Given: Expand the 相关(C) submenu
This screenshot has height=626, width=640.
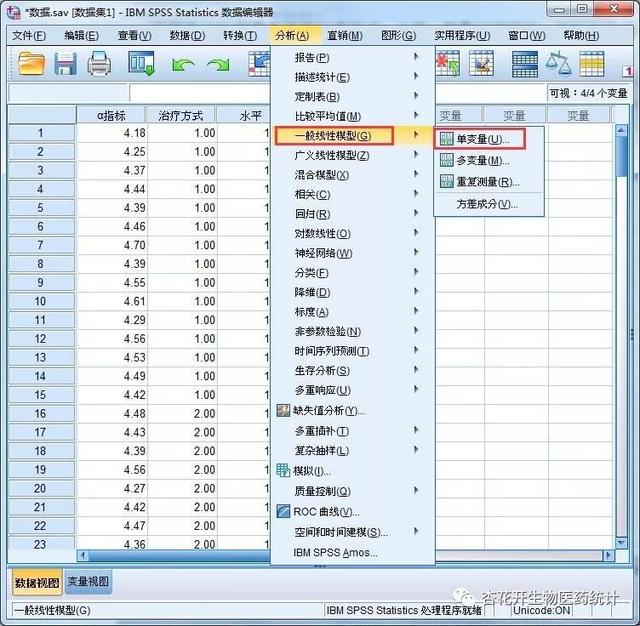Looking at the screenshot, I should 353,194.
